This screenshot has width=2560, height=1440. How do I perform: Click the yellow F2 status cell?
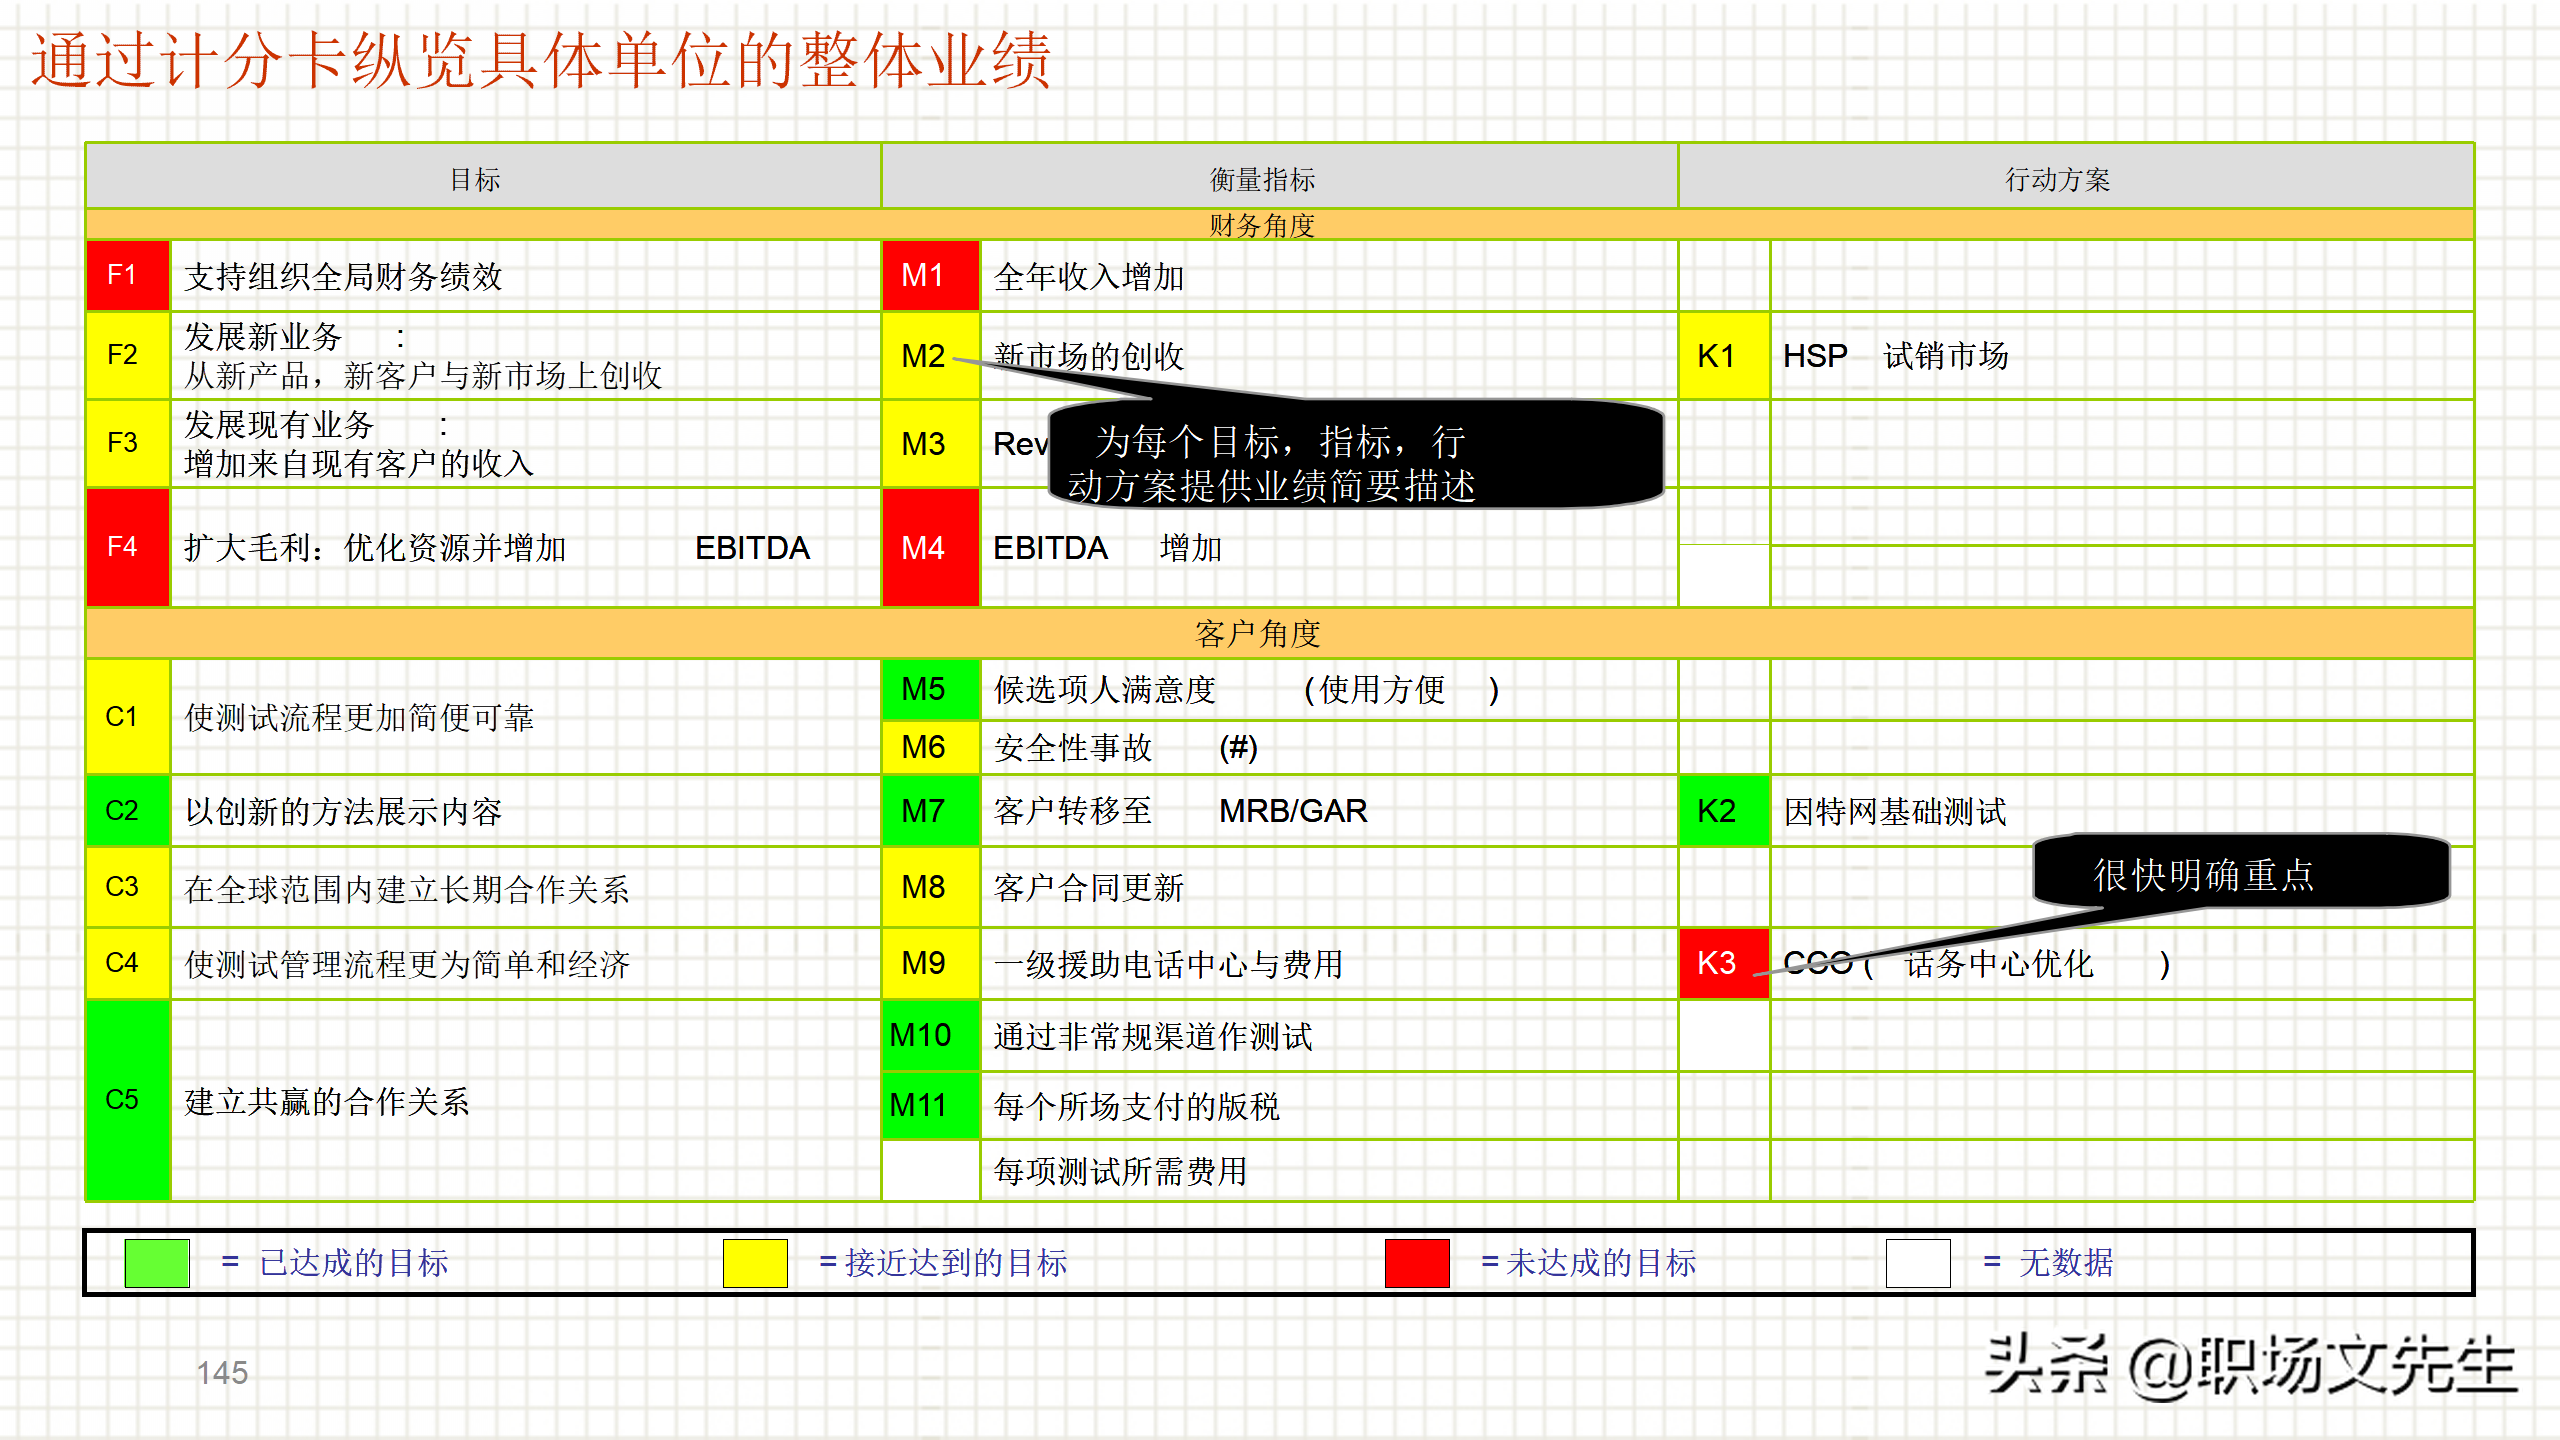click(x=127, y=355)
